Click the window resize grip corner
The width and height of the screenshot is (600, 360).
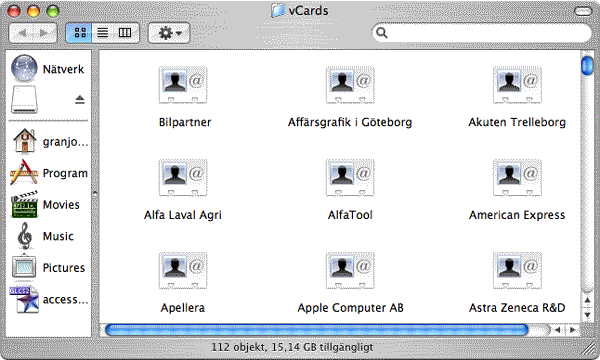tap(588, 348)
